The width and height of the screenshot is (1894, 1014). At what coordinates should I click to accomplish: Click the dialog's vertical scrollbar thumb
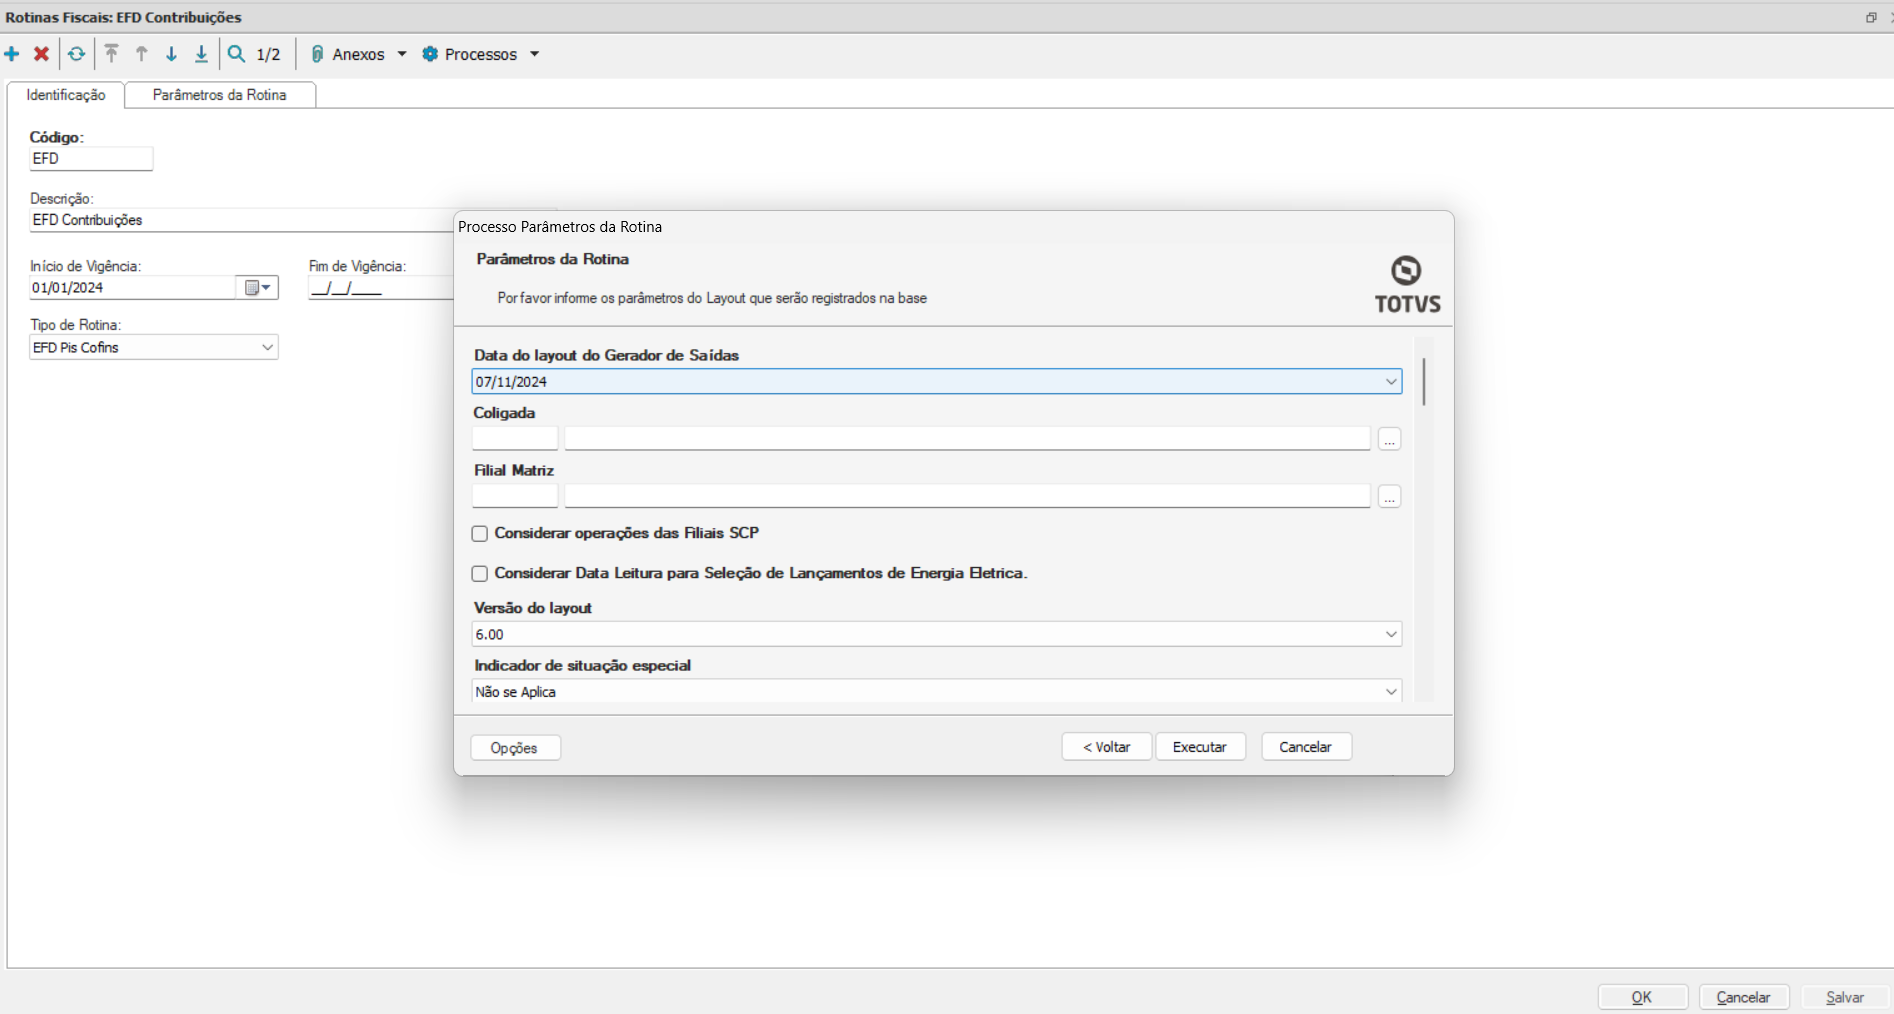[1424, 381]
